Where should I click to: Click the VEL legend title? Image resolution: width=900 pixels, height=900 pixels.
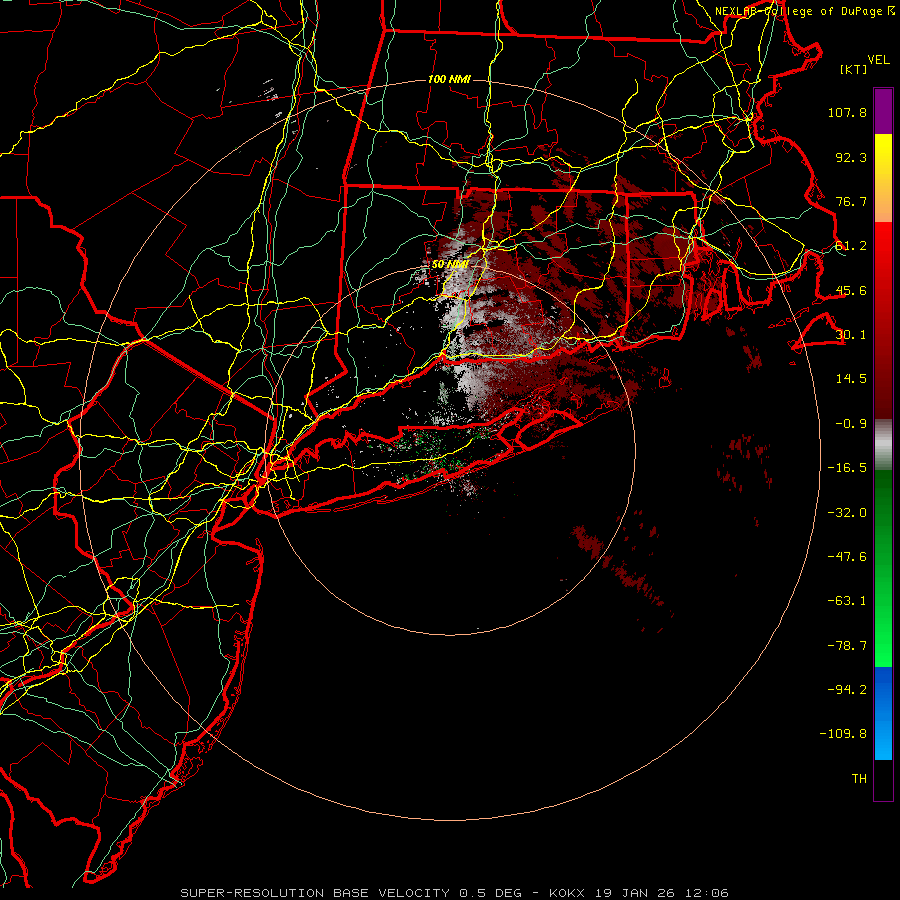(878, 60)
